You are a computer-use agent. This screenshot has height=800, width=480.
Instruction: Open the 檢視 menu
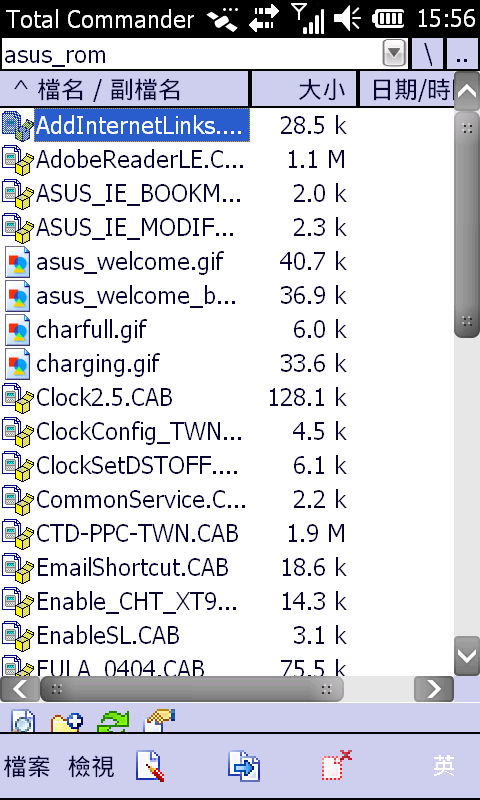(x=91, y=767)
